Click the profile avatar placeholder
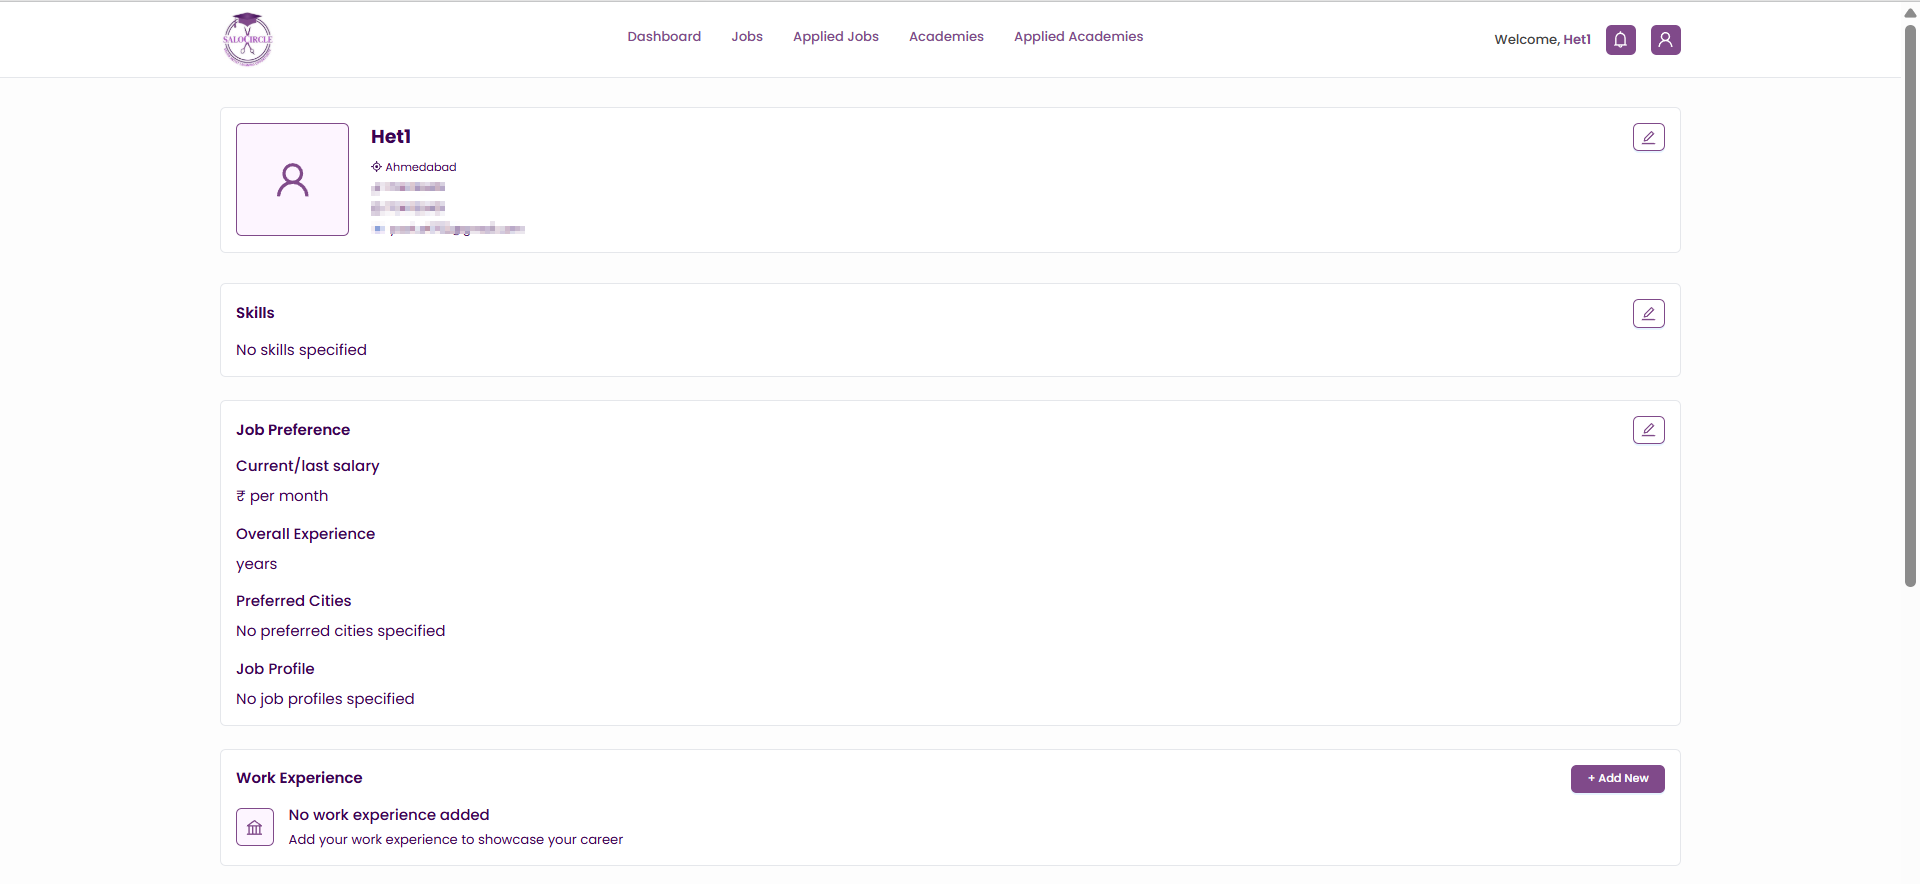This screenshot has width=1920, height=884. coord(292,180)
